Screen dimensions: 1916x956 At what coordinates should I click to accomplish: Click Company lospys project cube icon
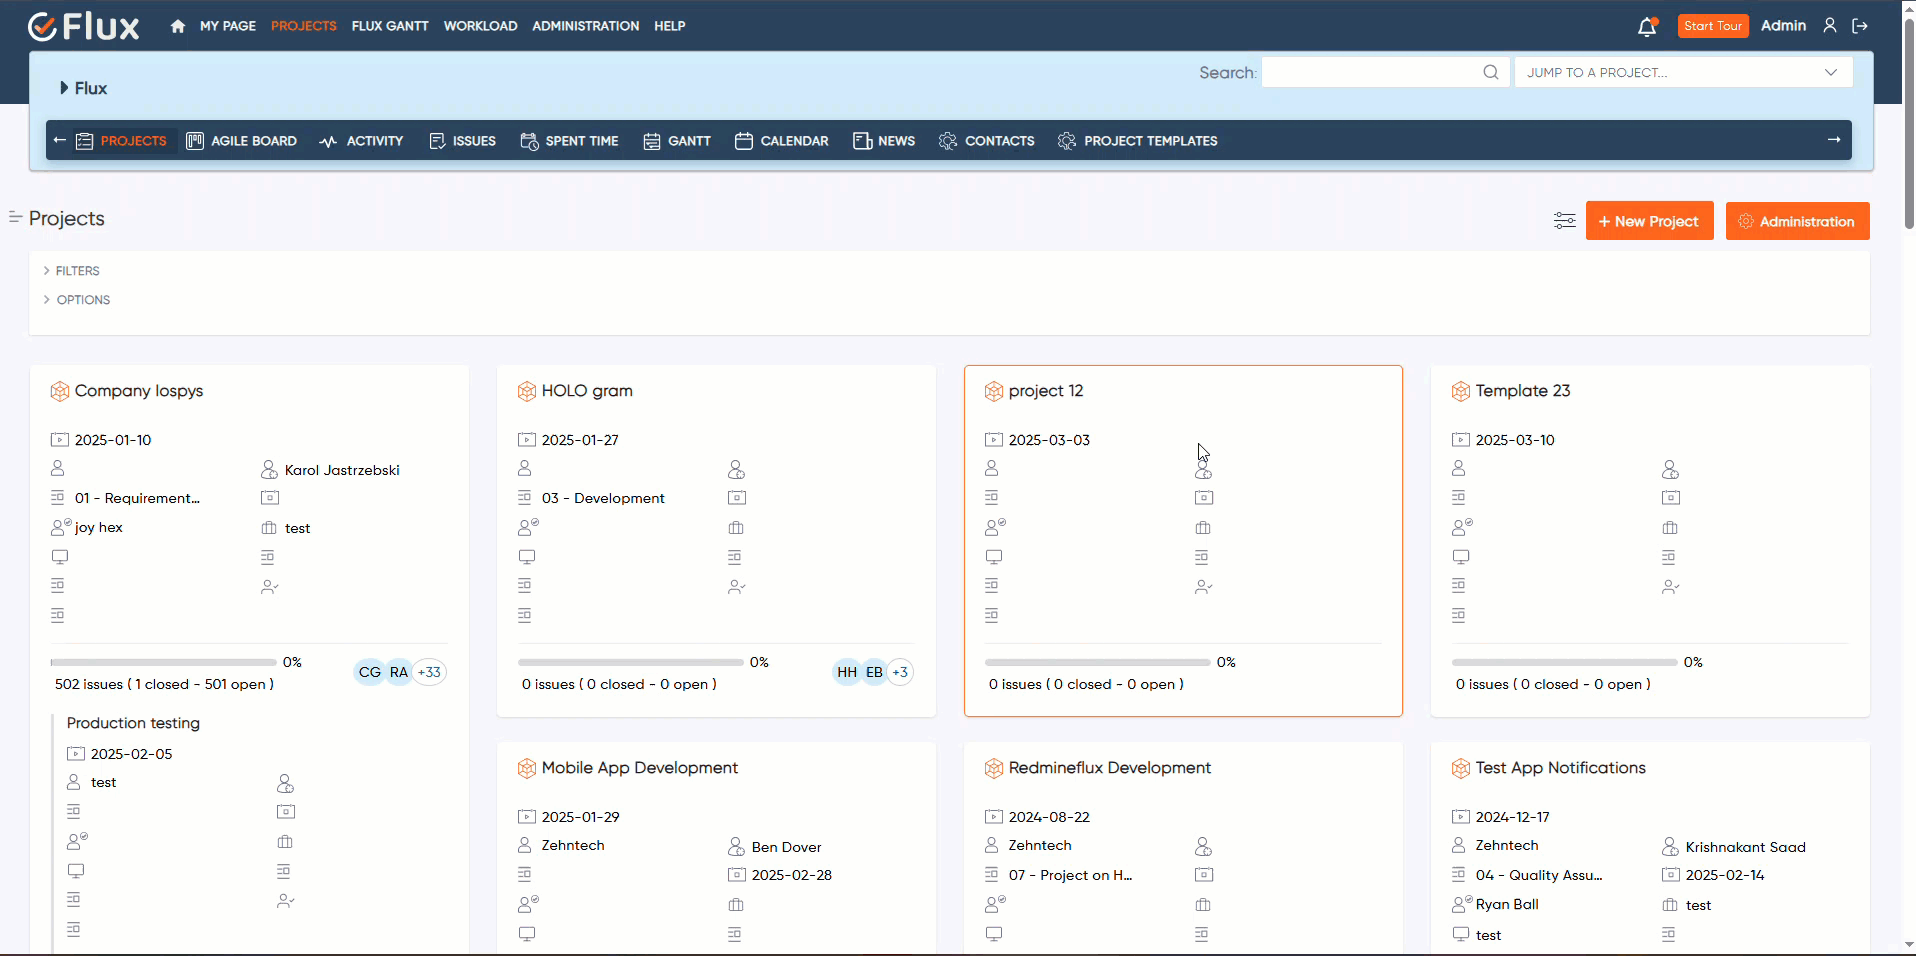pos(60,391)
